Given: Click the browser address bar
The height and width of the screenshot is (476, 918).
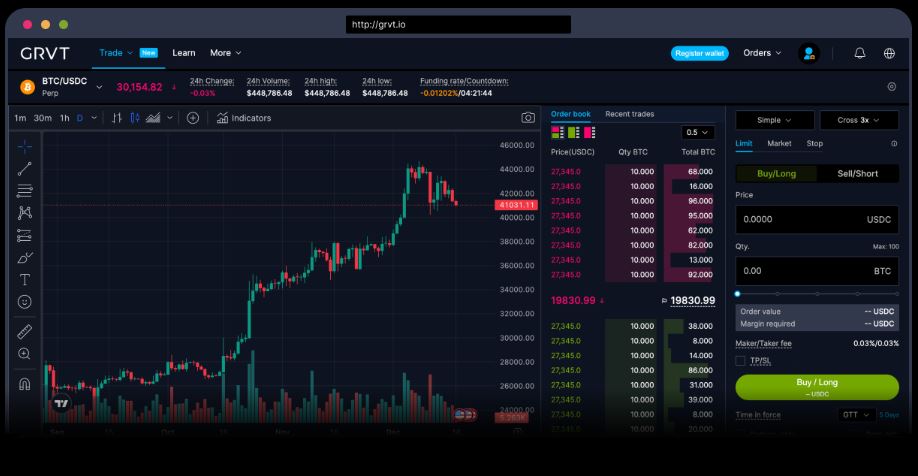Looking at the screenshot, I should pos(458,25).
